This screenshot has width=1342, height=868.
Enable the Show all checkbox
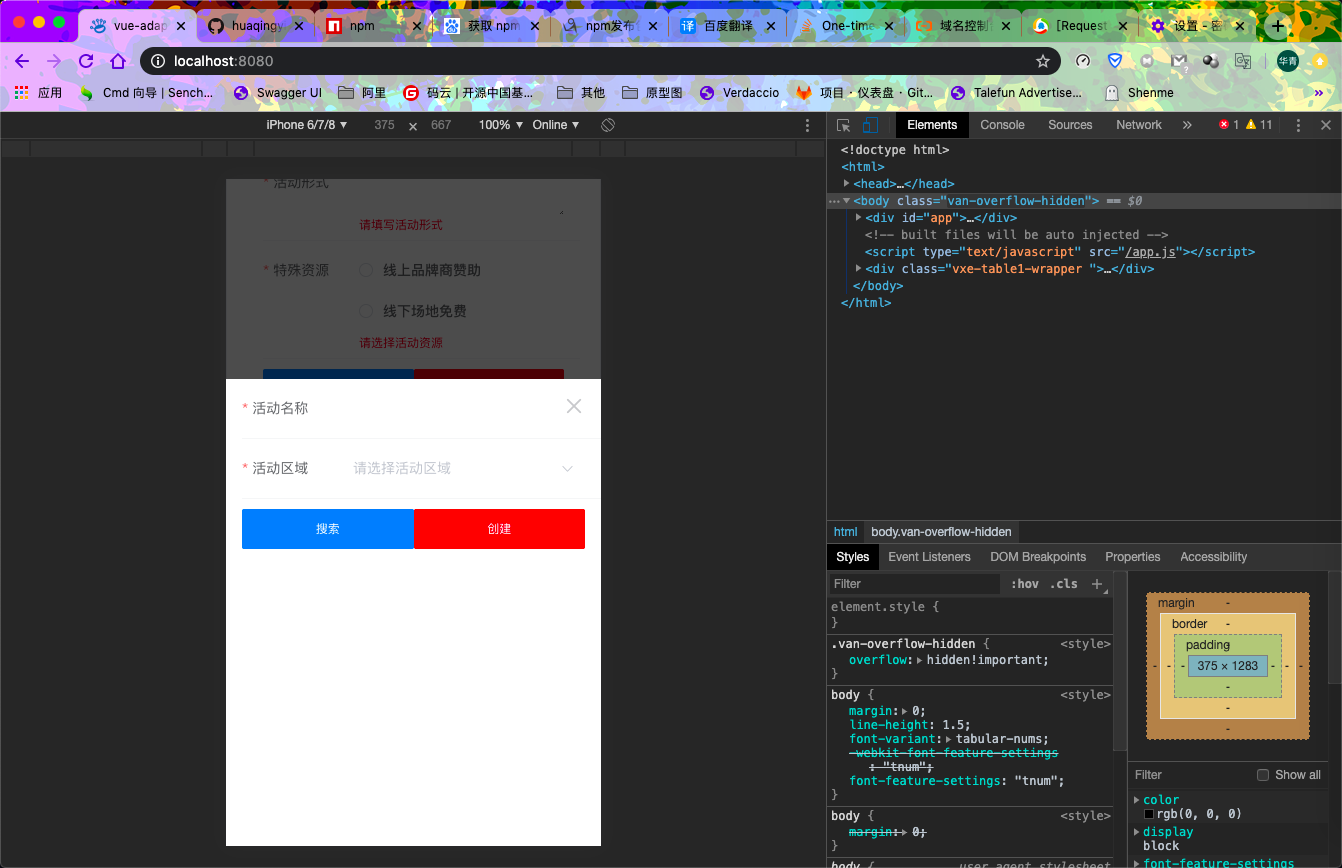(x=1263, y=775)
